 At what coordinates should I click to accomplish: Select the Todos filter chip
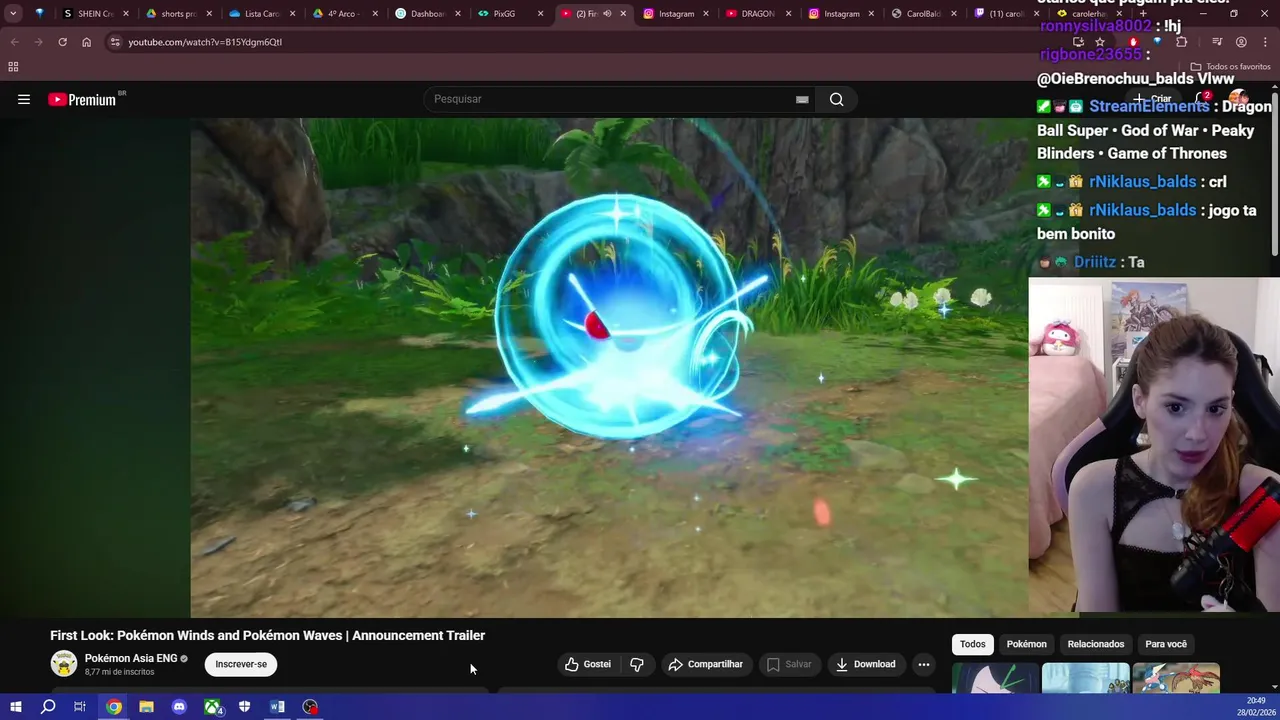click(x=972, y=644)
